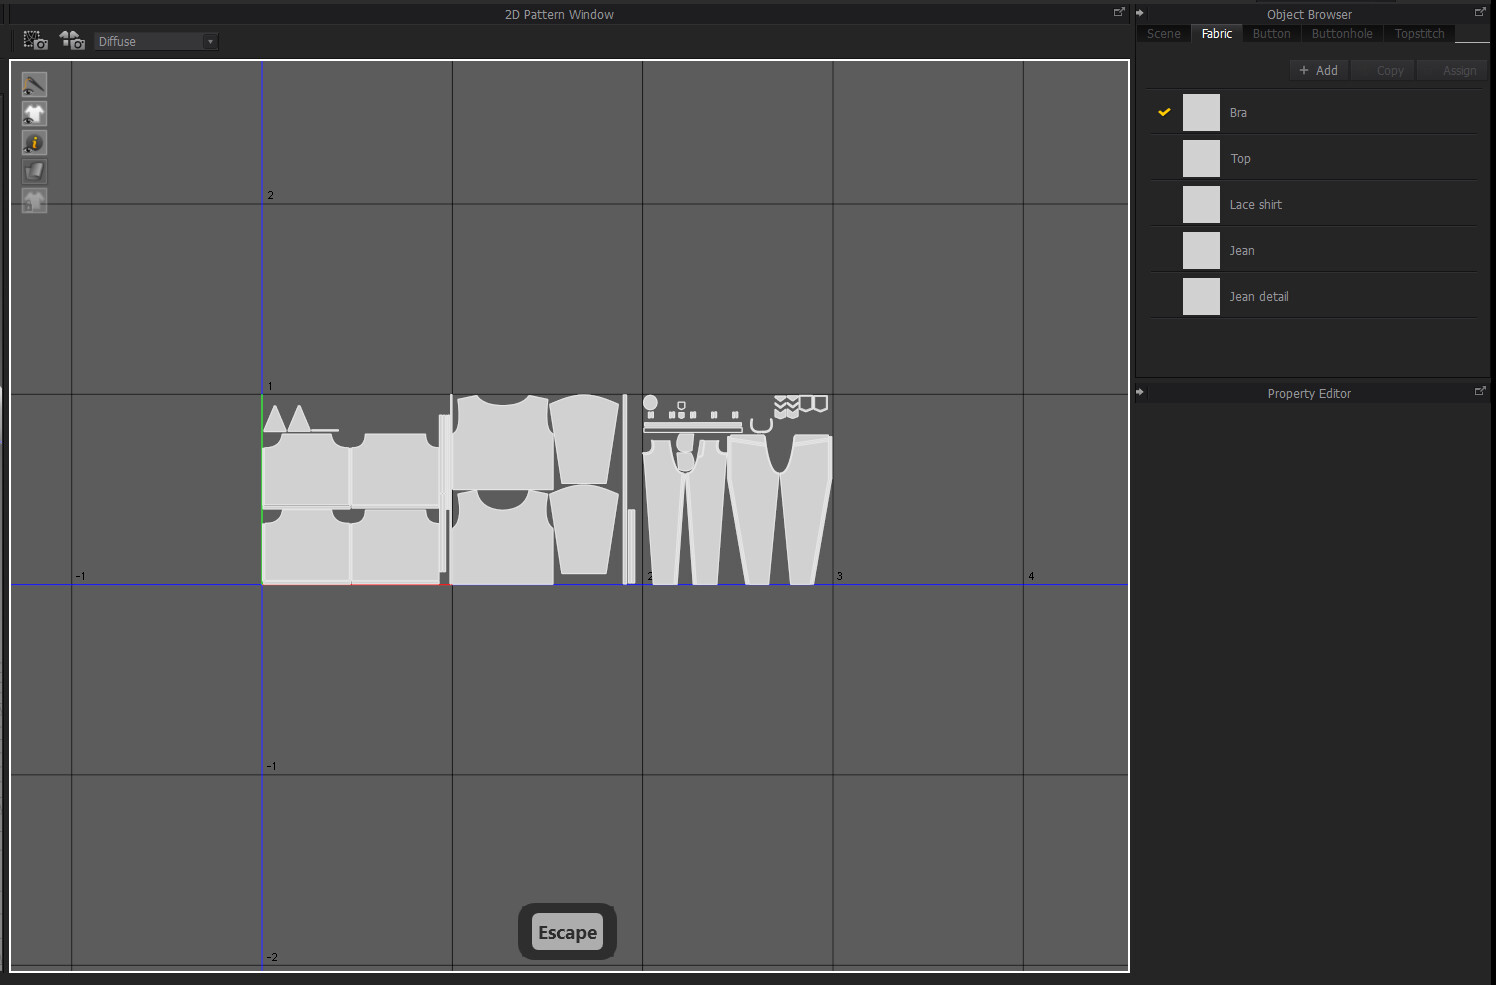Click the lock pattern icon
1496x985 pixels.
coord(34,200)
